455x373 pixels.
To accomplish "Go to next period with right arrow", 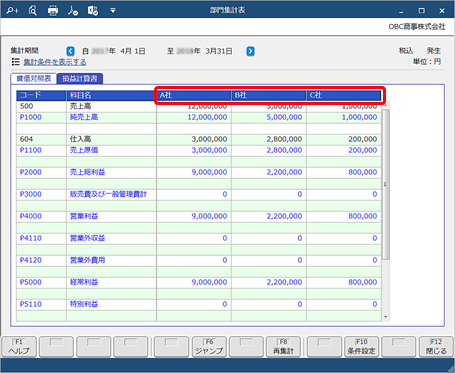I will (x=250, y=51).
